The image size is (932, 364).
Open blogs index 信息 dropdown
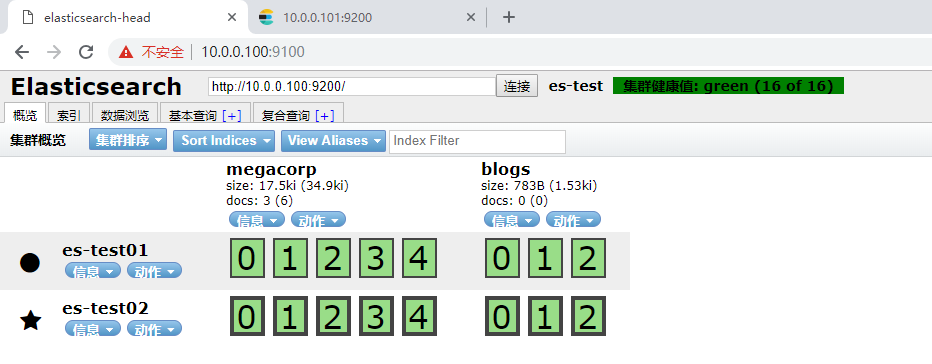512,220
